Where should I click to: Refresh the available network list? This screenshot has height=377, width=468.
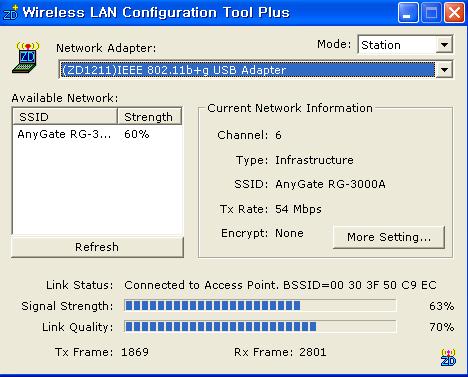coord(97,247)
